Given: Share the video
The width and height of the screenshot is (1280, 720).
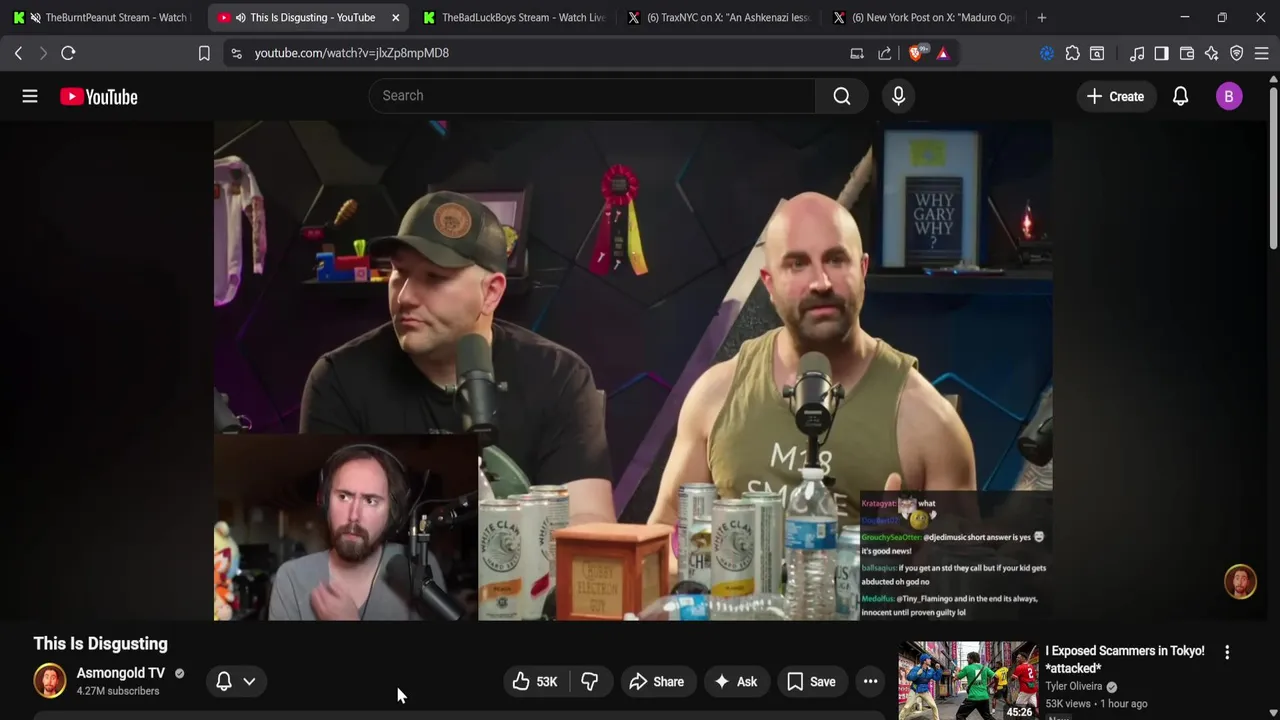Looking at the screenshot, I should tap(657, 682).
